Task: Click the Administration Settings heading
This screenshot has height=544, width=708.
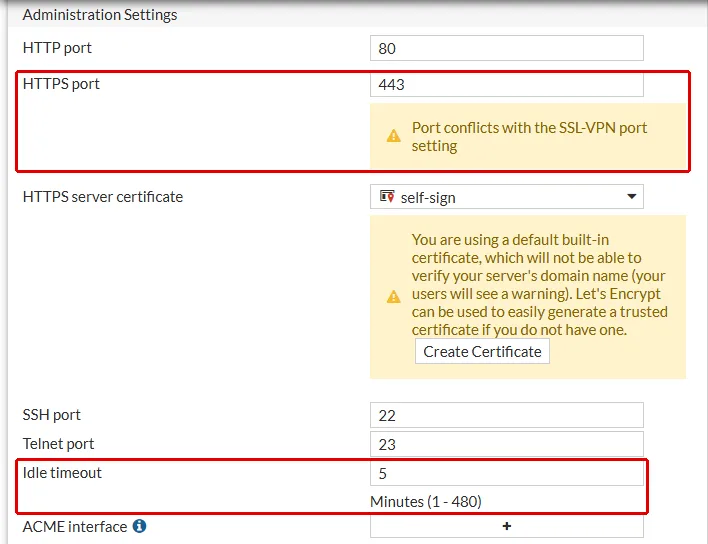Action: (100, 15)
